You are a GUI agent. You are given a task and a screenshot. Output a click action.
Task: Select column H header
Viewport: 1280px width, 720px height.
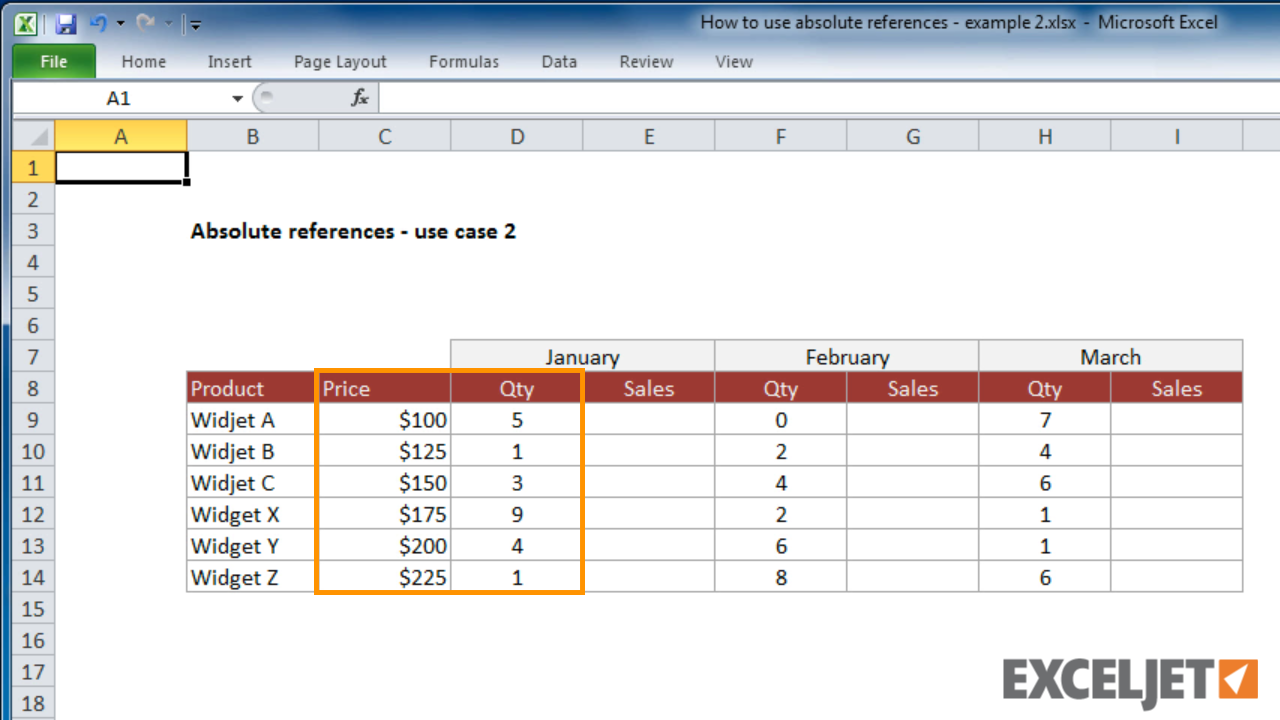[1045, 136]
